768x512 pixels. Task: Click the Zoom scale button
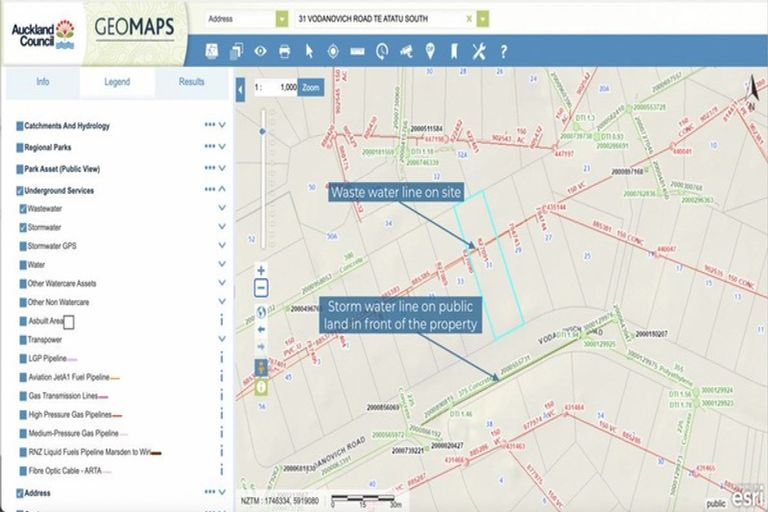(311, 88)
